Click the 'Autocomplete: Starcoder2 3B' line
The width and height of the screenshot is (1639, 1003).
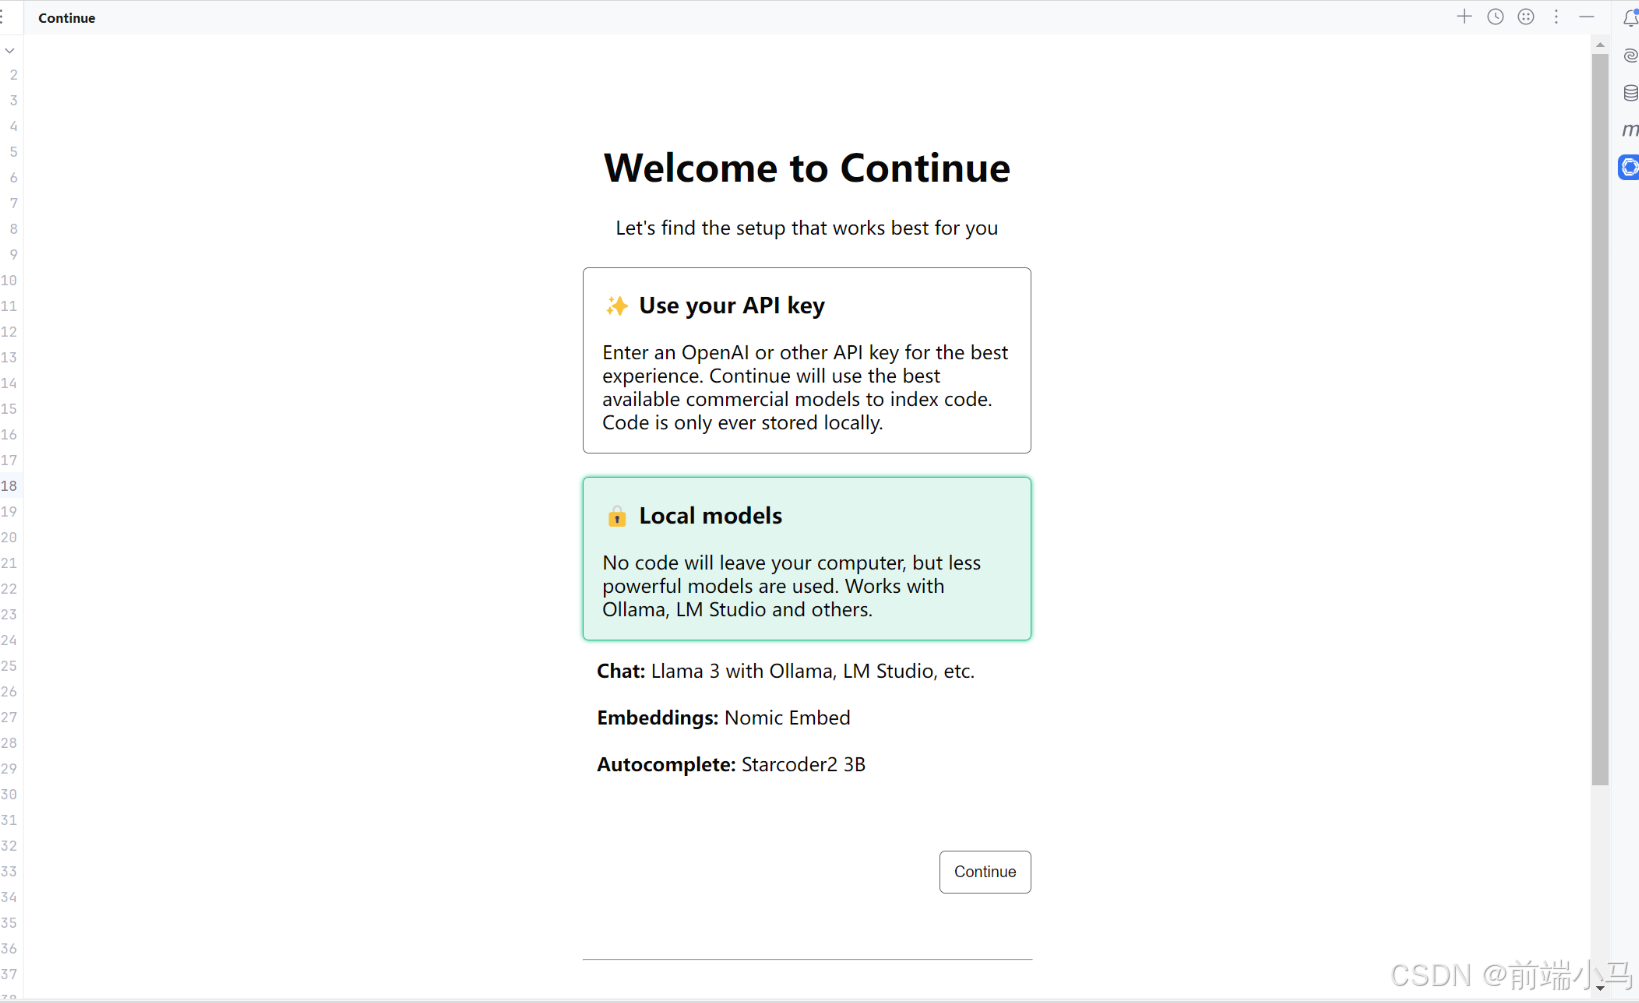tap(731, 765)
